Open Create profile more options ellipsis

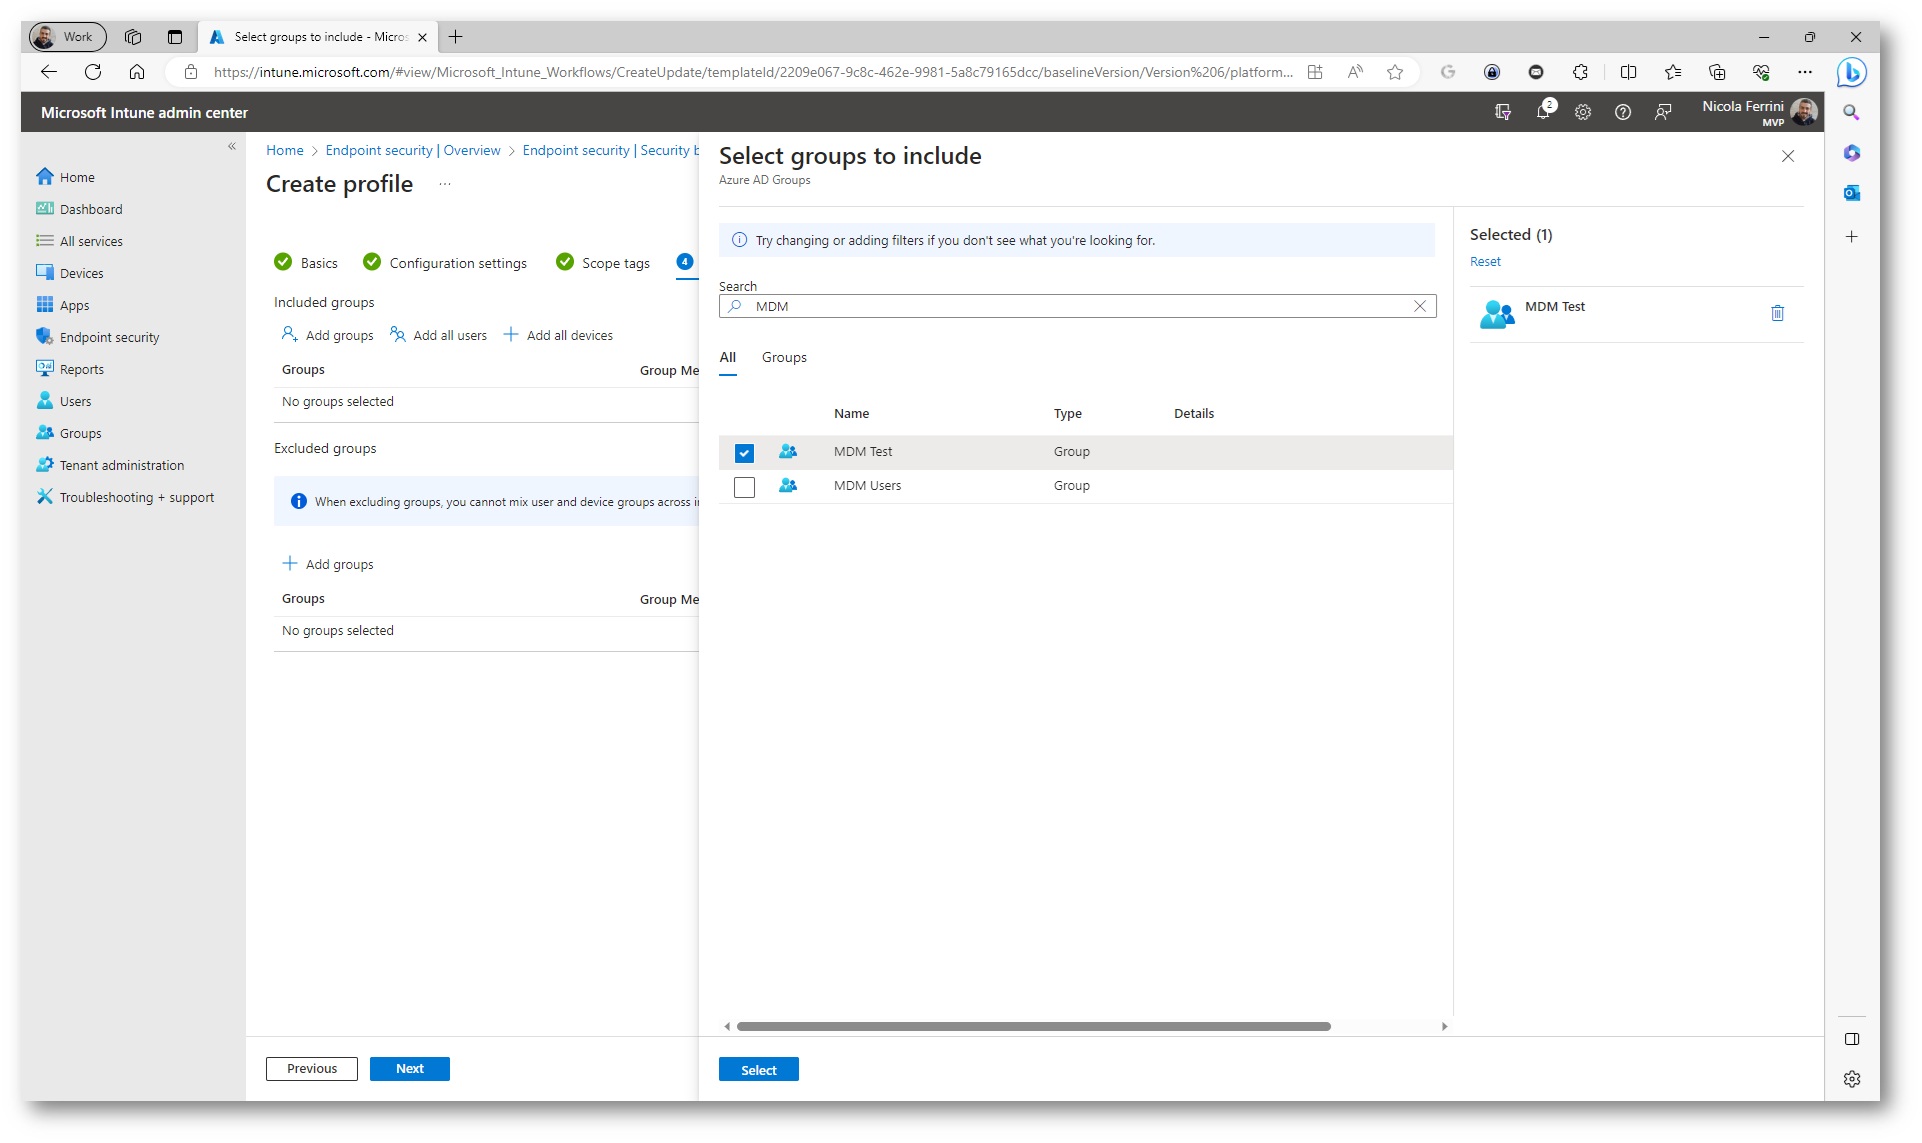point(445,184)
